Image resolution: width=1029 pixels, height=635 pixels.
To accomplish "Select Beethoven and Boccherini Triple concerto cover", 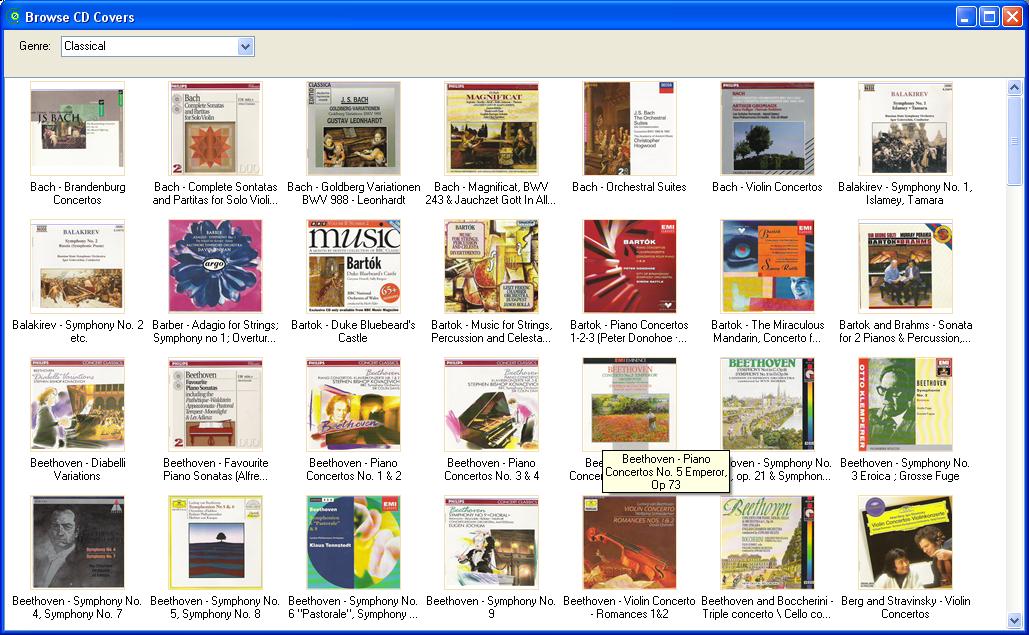I will click(767, 543).
